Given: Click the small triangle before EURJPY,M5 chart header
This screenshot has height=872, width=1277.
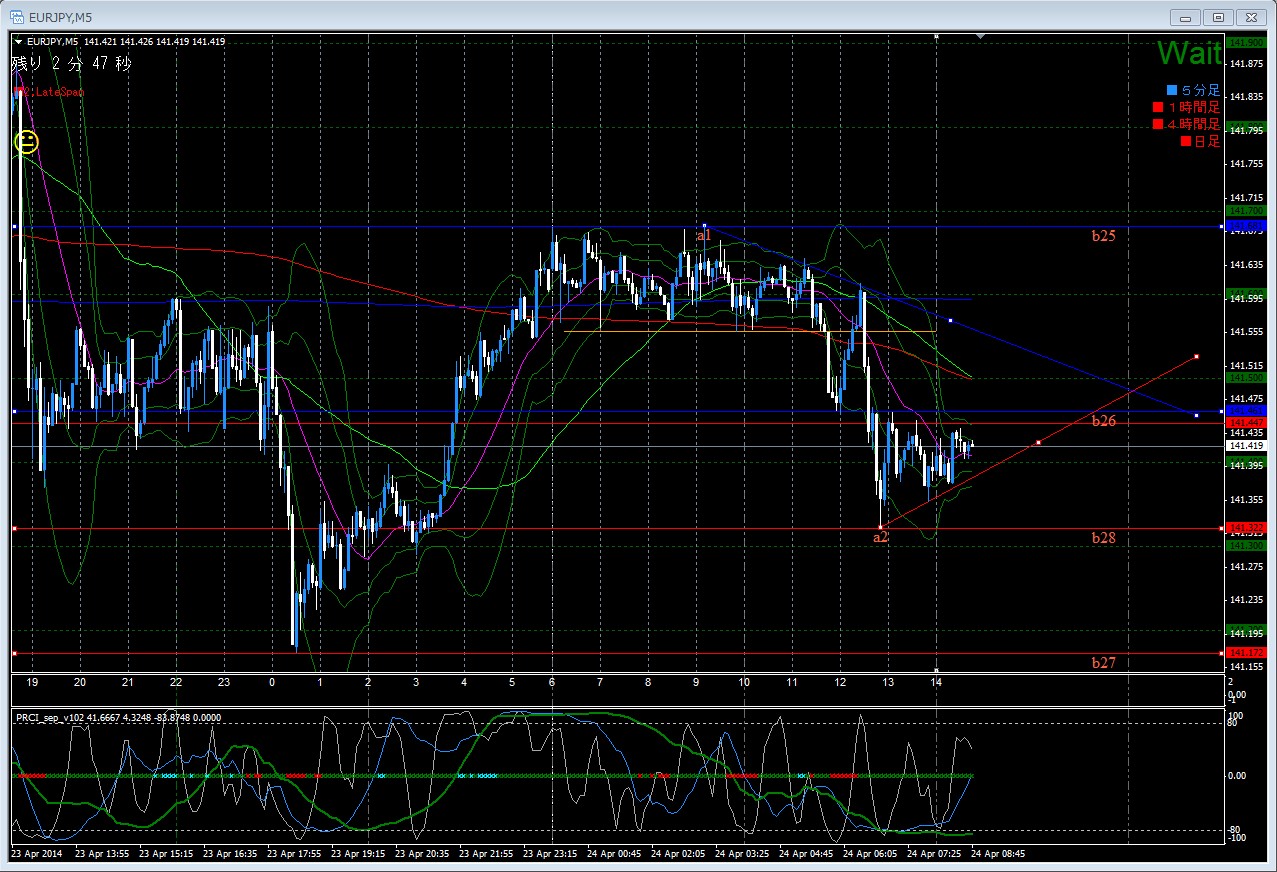Looking at the screenshot, I should click(19, 42).
